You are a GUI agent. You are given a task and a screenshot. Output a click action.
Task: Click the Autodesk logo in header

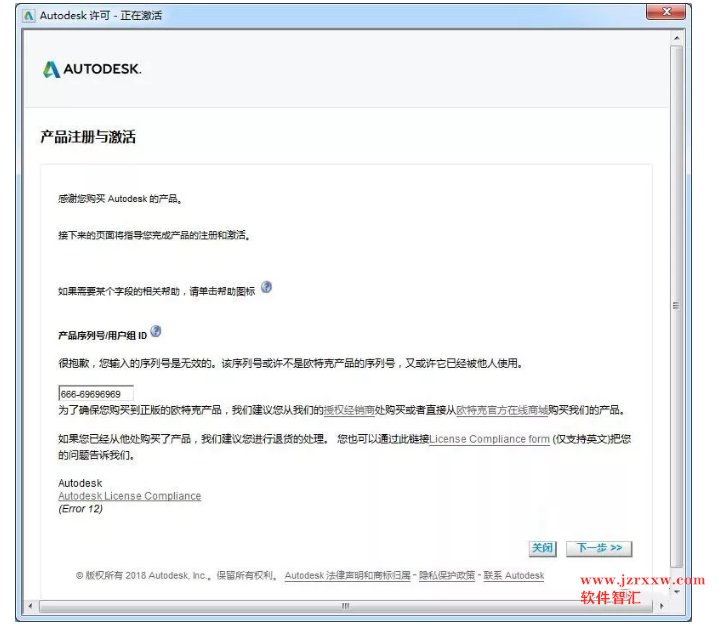pos(92,69)
